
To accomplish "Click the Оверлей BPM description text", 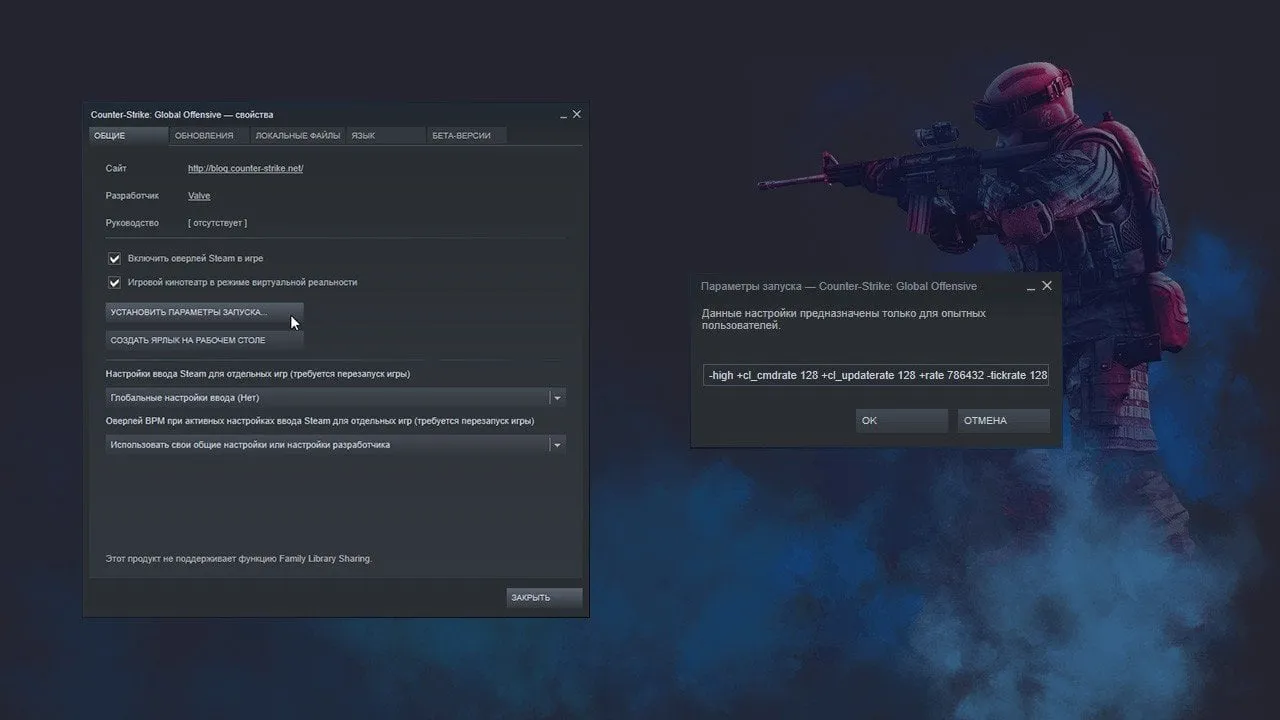I will click(x=320, y=421).
